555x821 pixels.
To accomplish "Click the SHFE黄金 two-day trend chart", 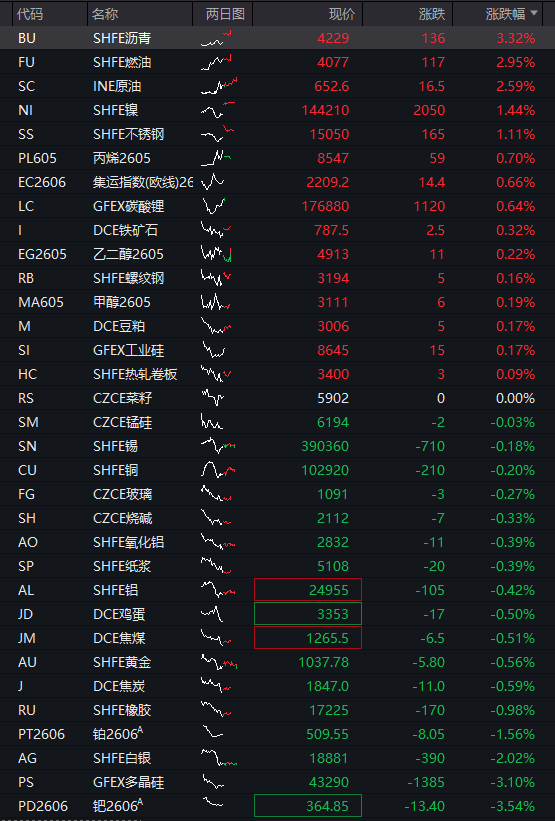I will pos(218,662).
